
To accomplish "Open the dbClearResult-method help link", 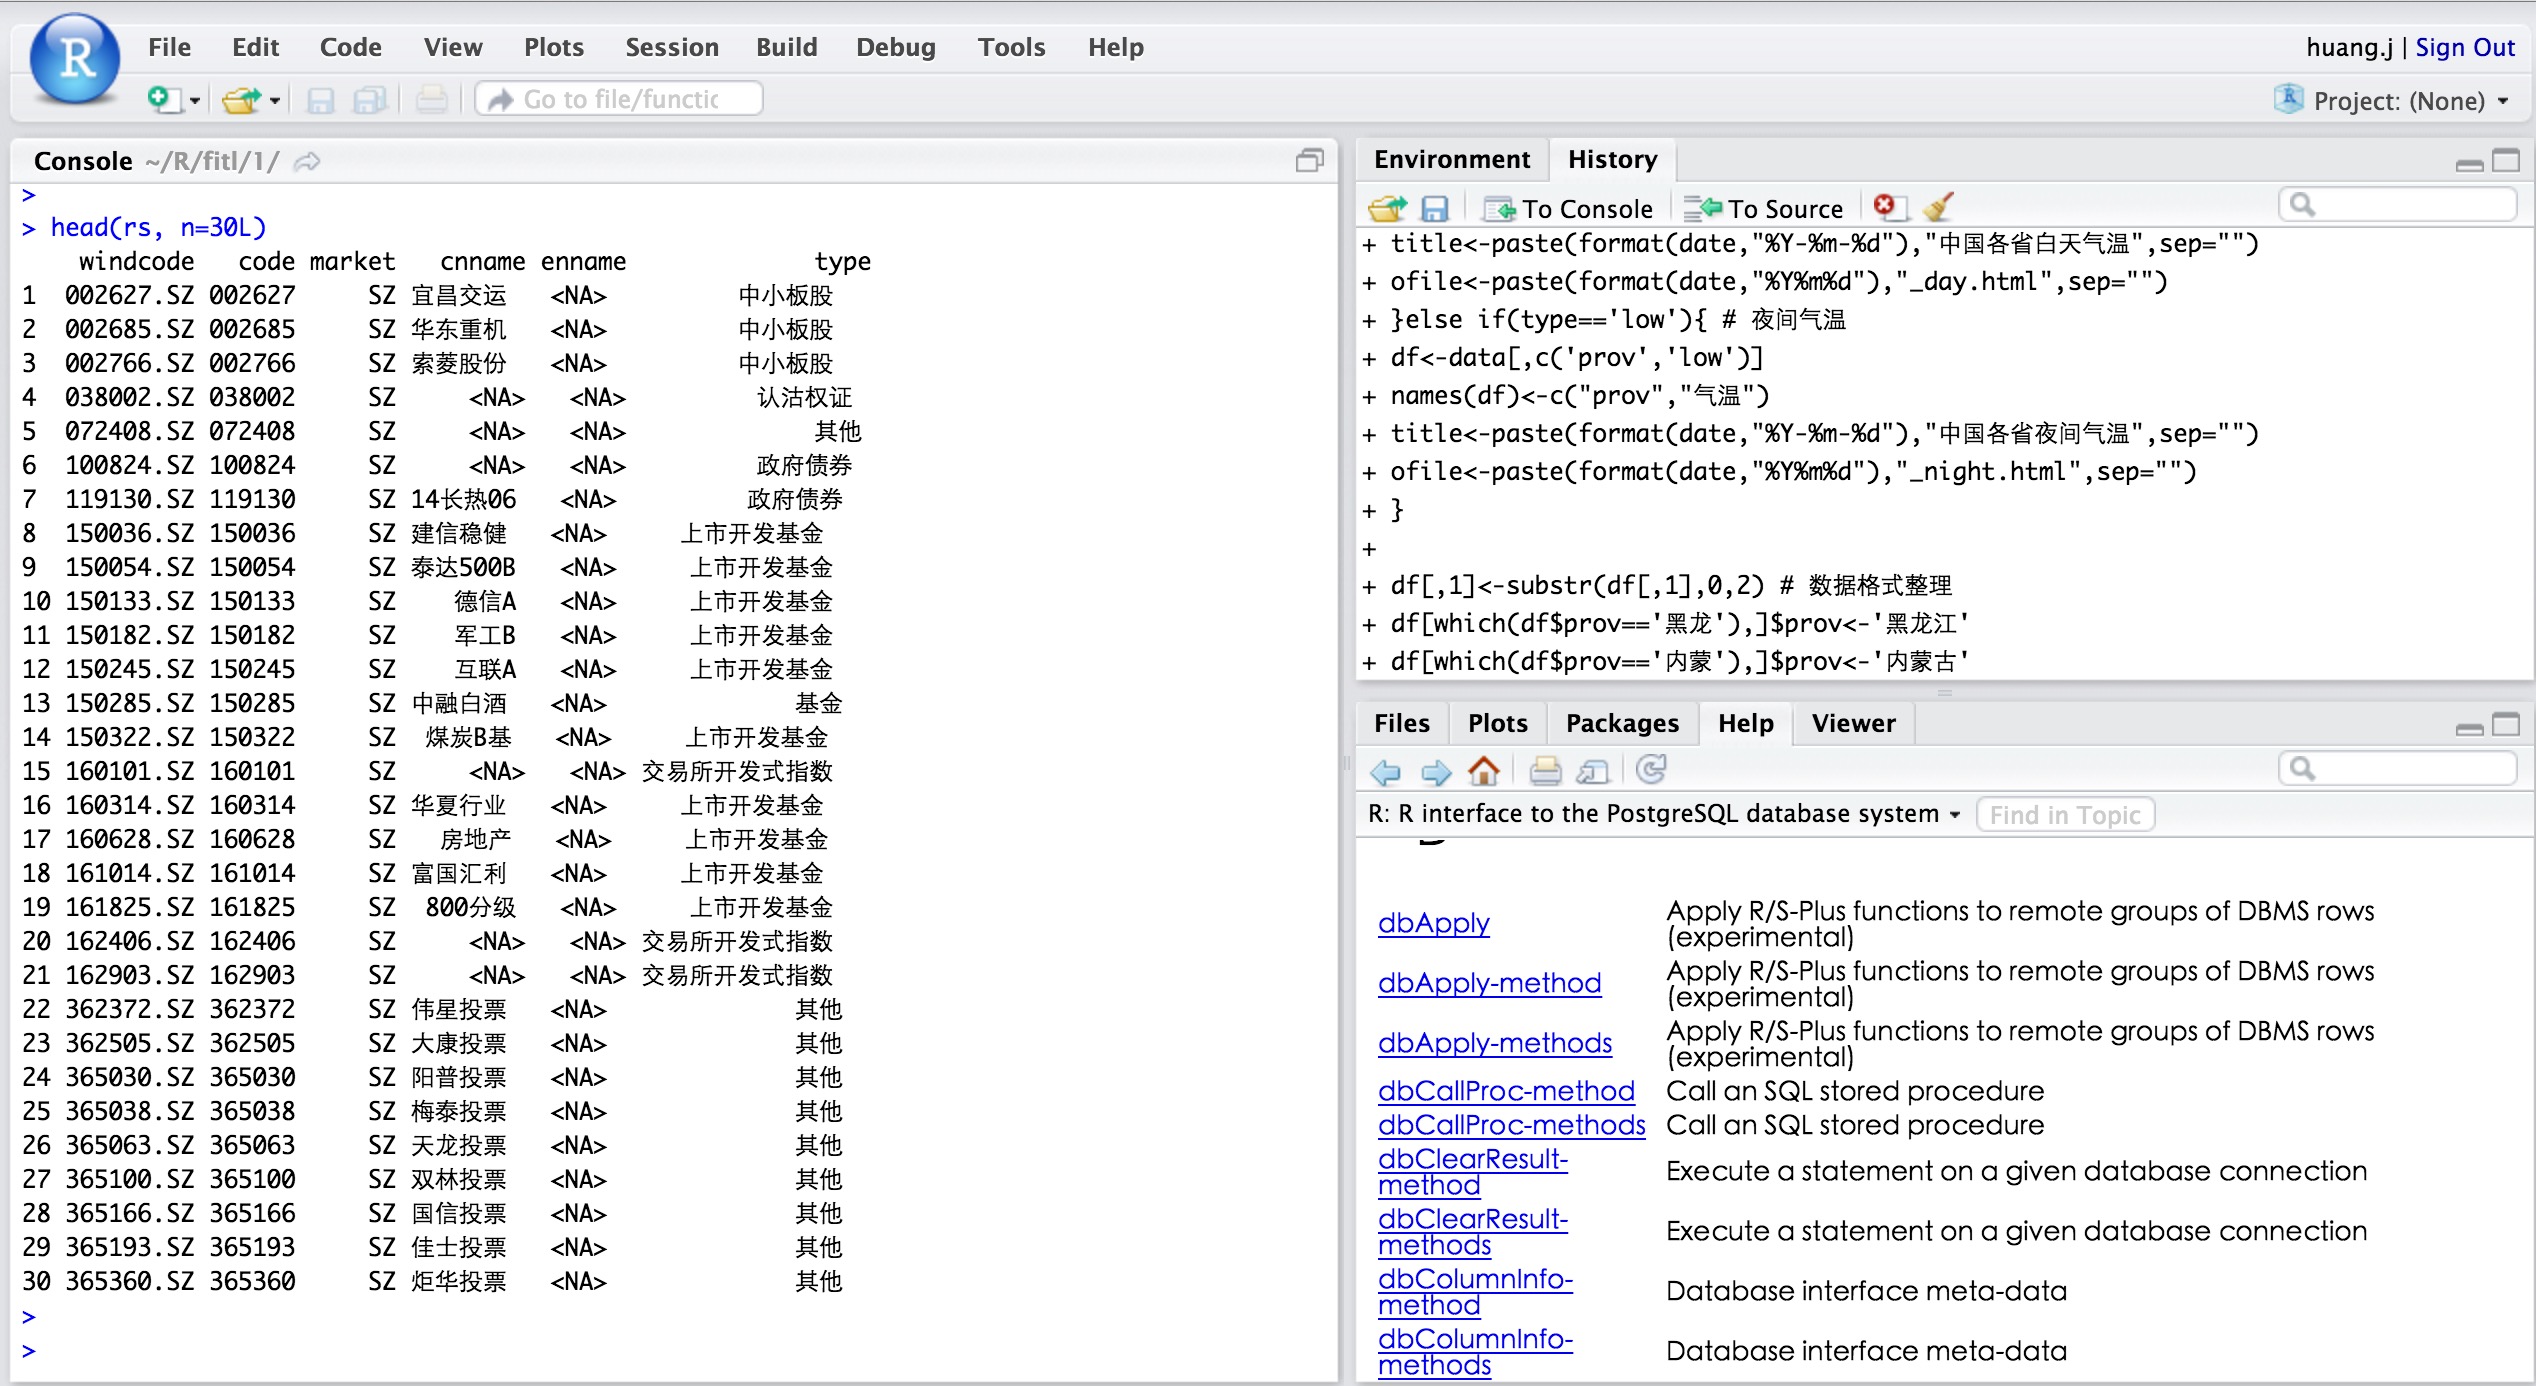I will 1473,1172.
